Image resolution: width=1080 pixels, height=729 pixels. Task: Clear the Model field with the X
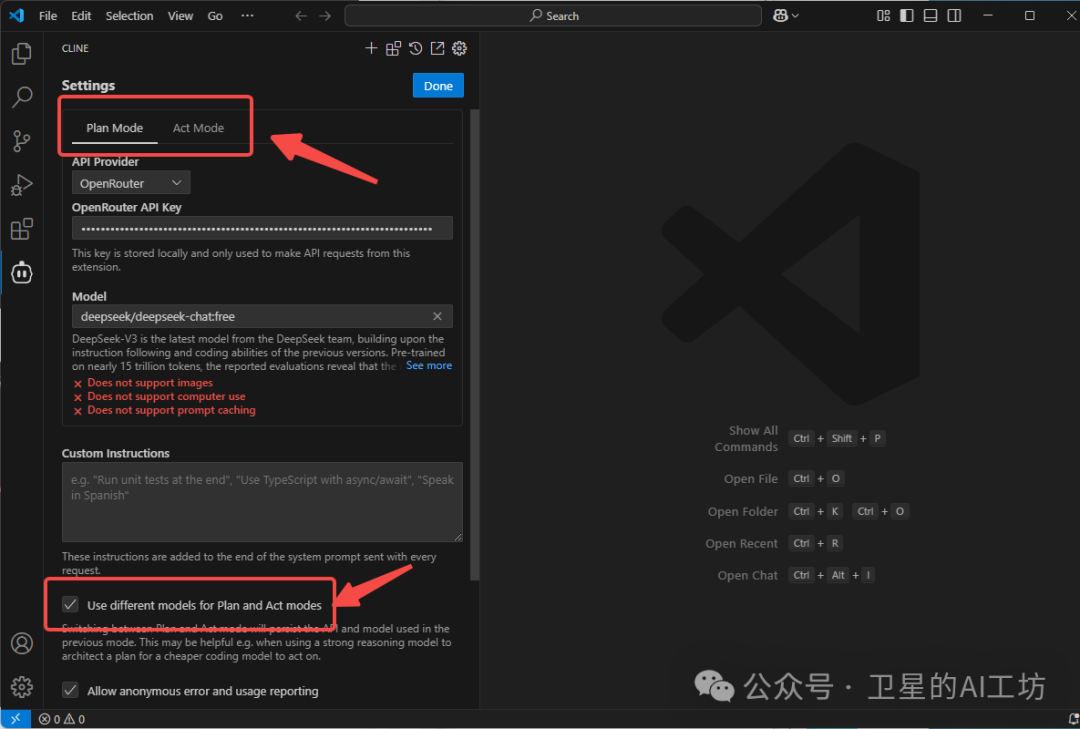click(437, 316)
